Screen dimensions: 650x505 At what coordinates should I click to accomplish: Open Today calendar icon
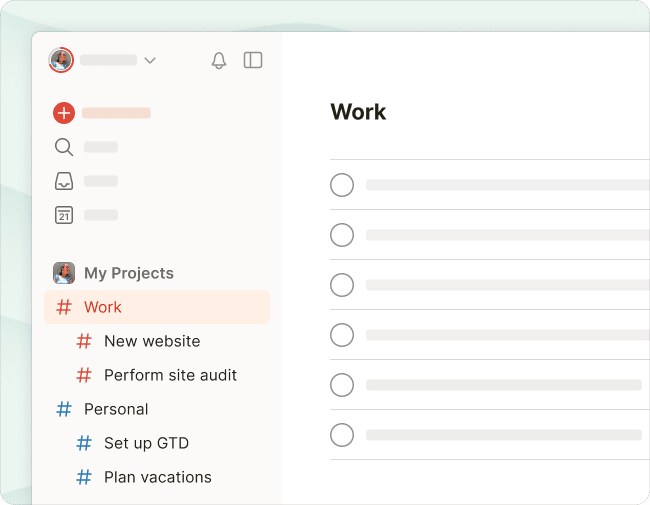coord(64,215)
